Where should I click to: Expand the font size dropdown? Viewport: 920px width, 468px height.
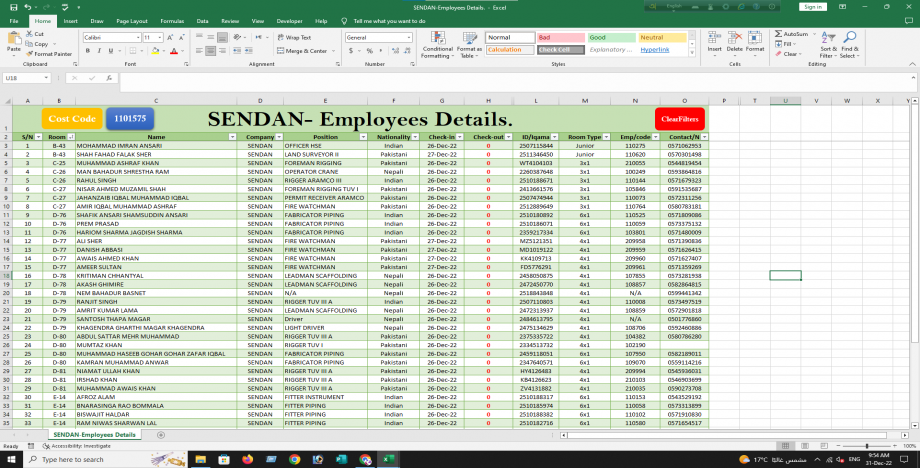[x=159, y=37]
